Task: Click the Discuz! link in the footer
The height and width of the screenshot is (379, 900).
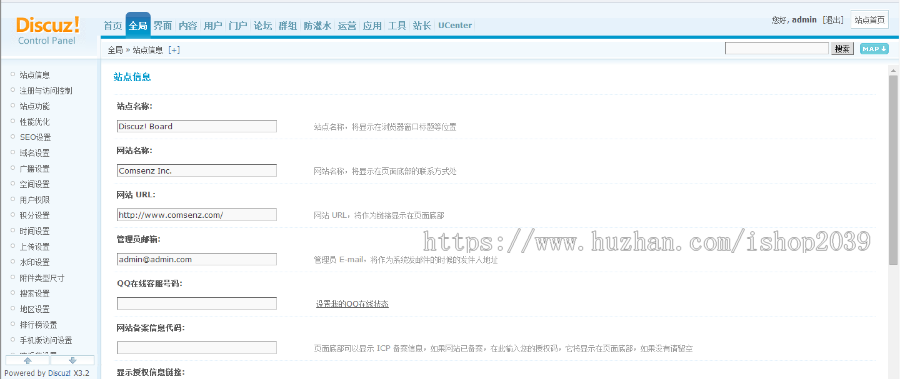Action: 59,373
